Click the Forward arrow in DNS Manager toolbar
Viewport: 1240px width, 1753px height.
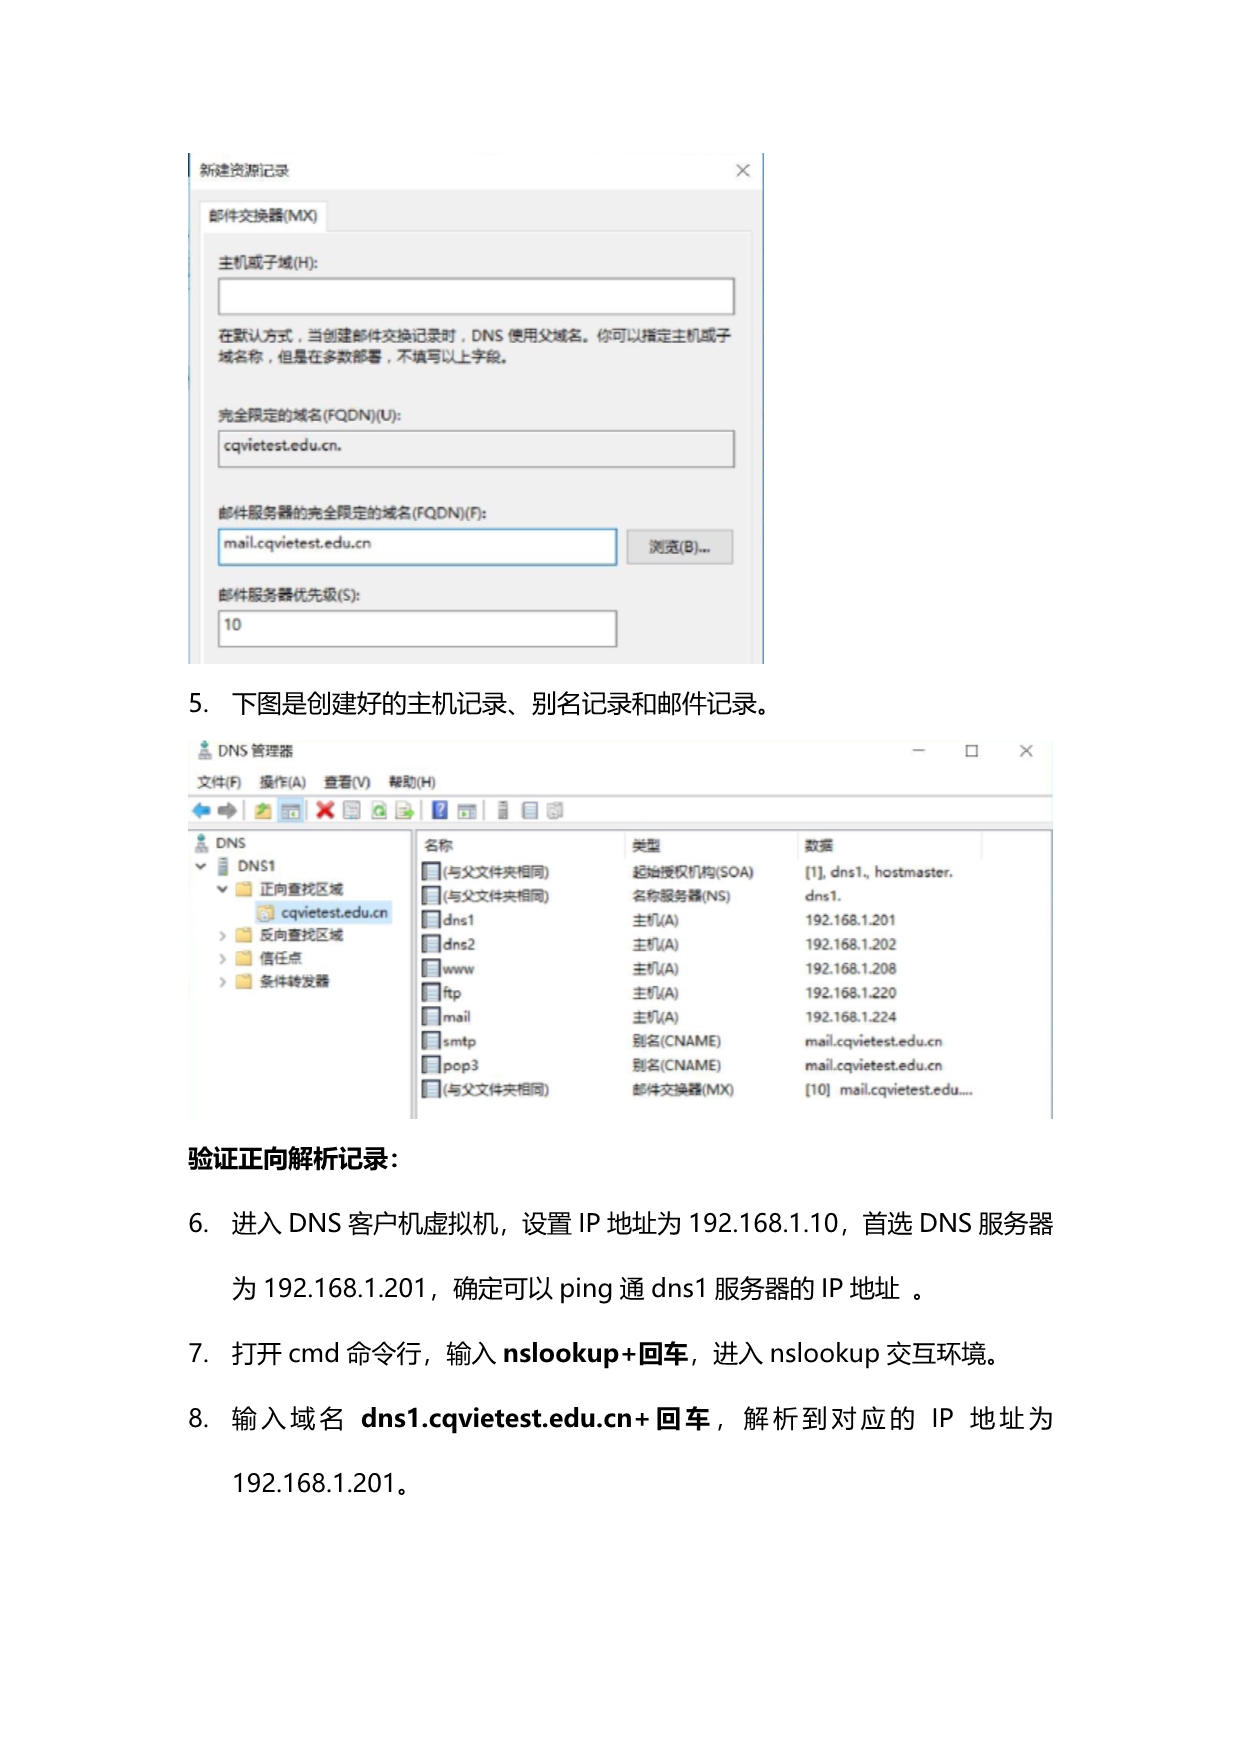[227, 810]
